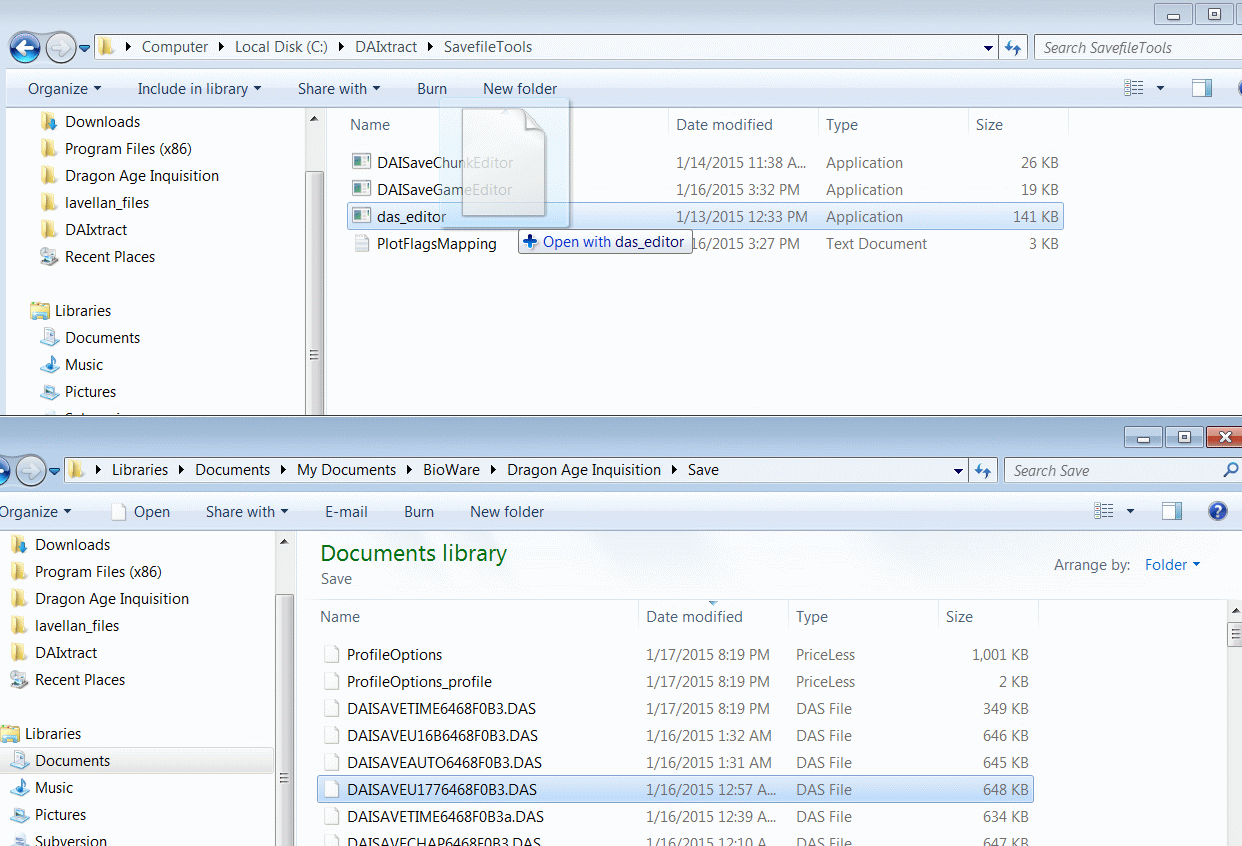Open Pictures library in top window sidebar

90,391
